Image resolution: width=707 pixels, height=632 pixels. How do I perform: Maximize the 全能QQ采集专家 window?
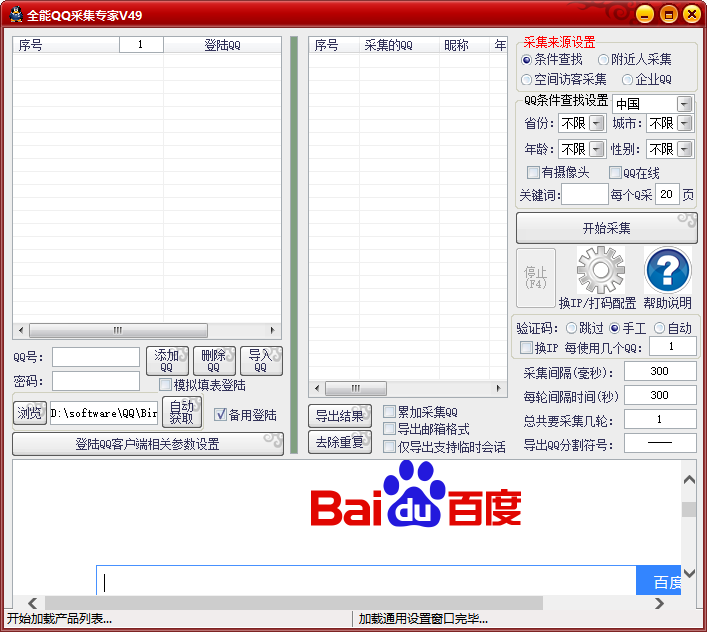tap(669, 15)
